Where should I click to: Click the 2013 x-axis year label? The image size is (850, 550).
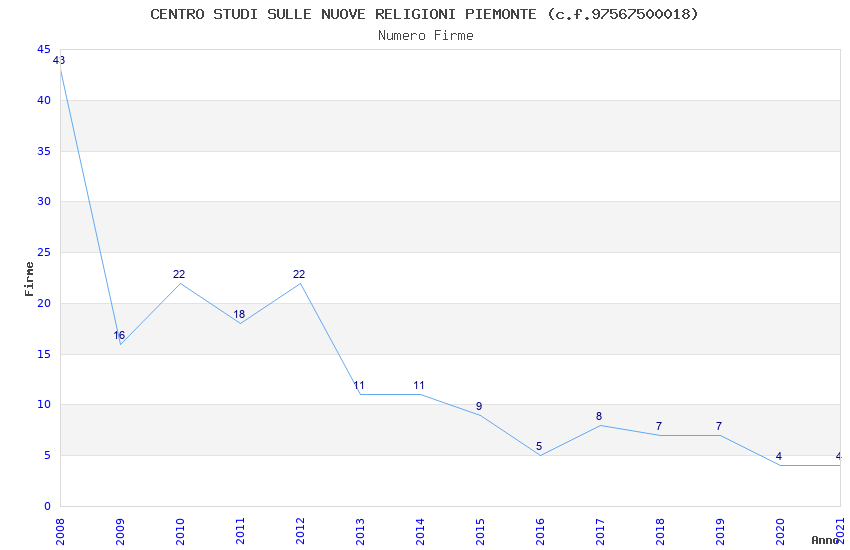[360, 531]
